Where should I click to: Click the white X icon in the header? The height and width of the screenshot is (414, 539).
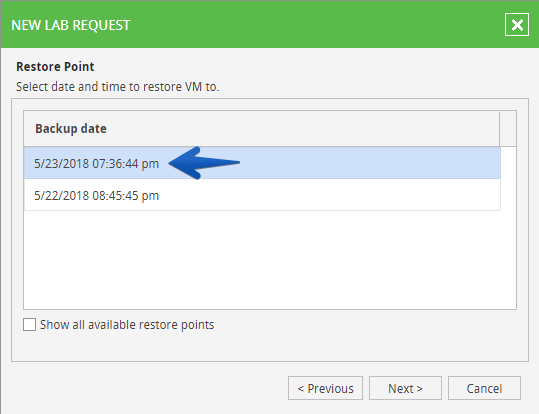[x=517, y=25]
